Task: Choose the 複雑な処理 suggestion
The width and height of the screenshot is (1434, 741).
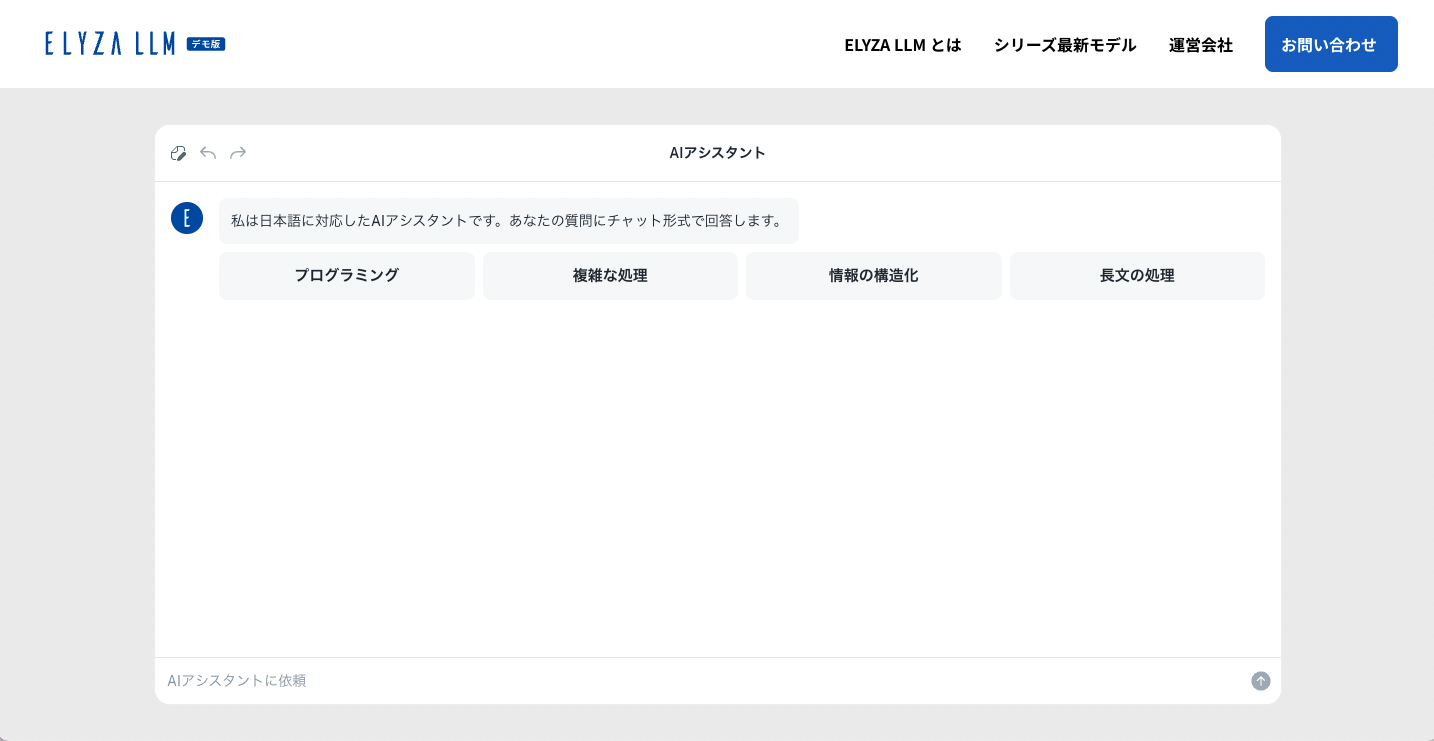Action: pyautogui.click(x=610, y=276)
